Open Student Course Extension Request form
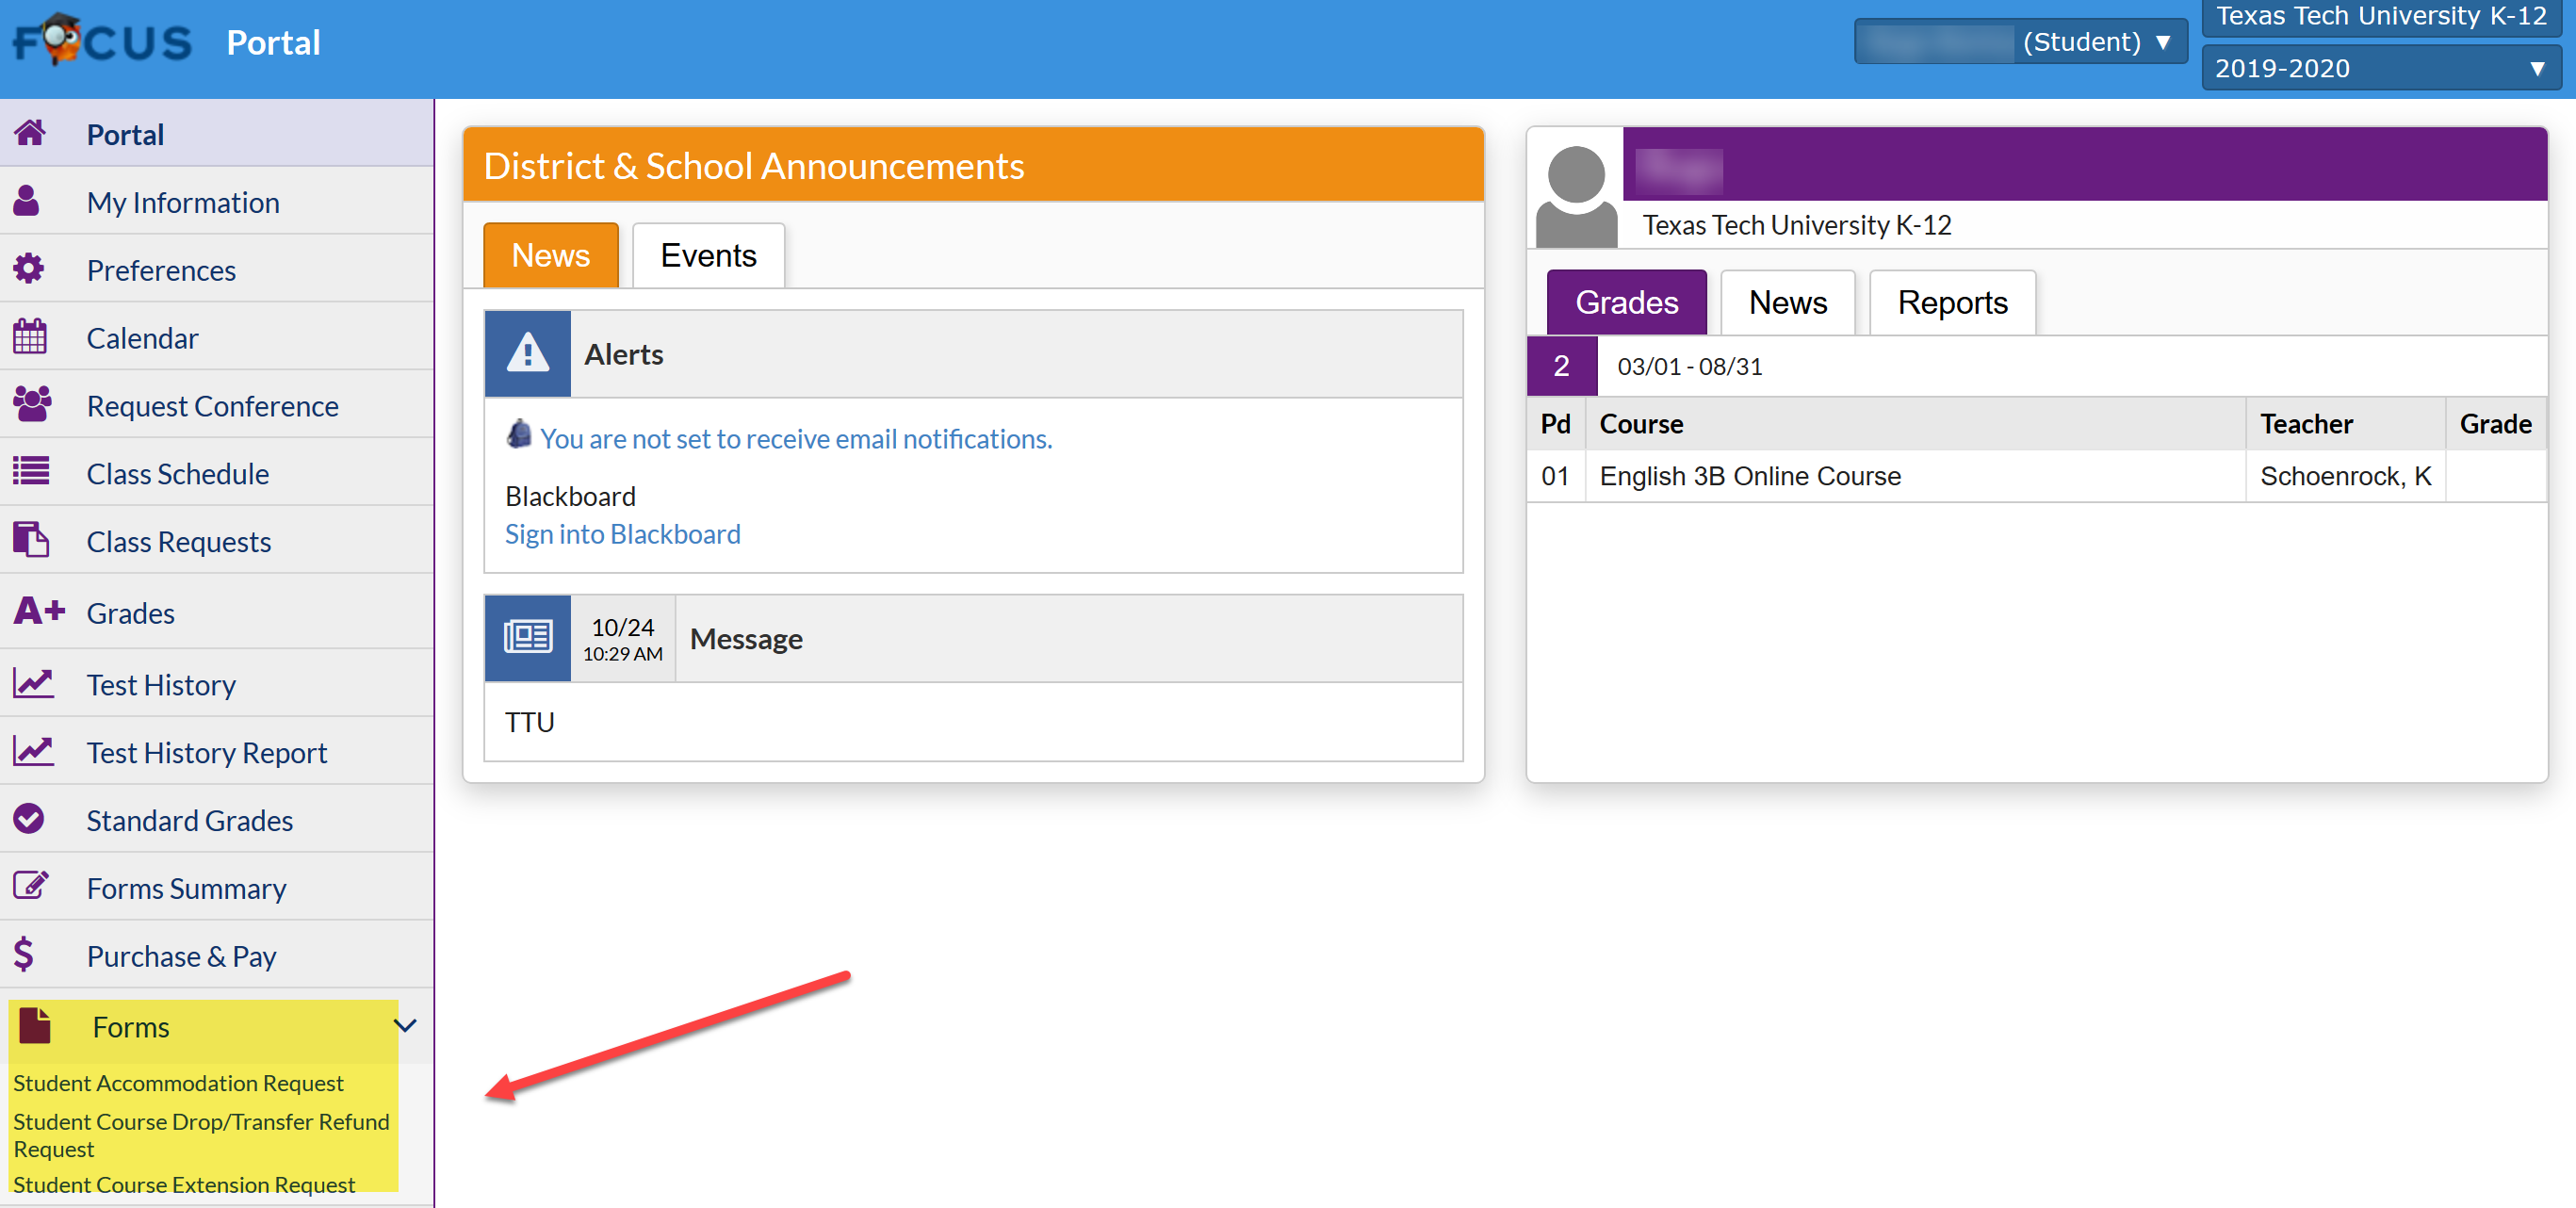2576x1208 pixels. 184,1184
